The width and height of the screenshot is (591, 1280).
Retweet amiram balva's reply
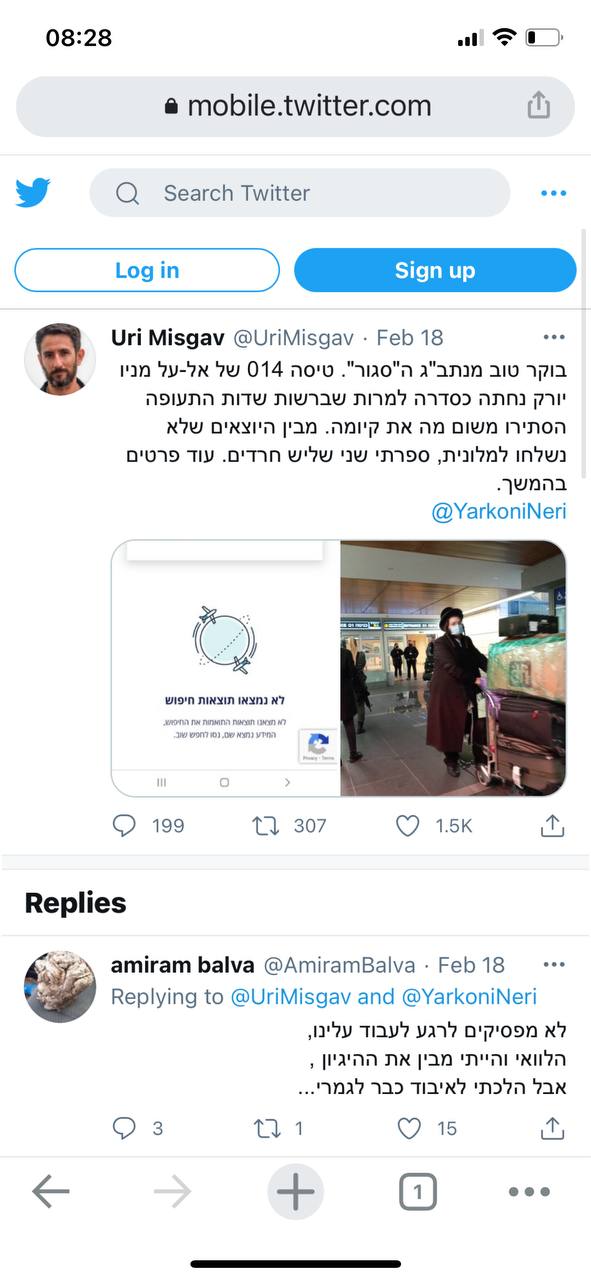(266, 1129)
